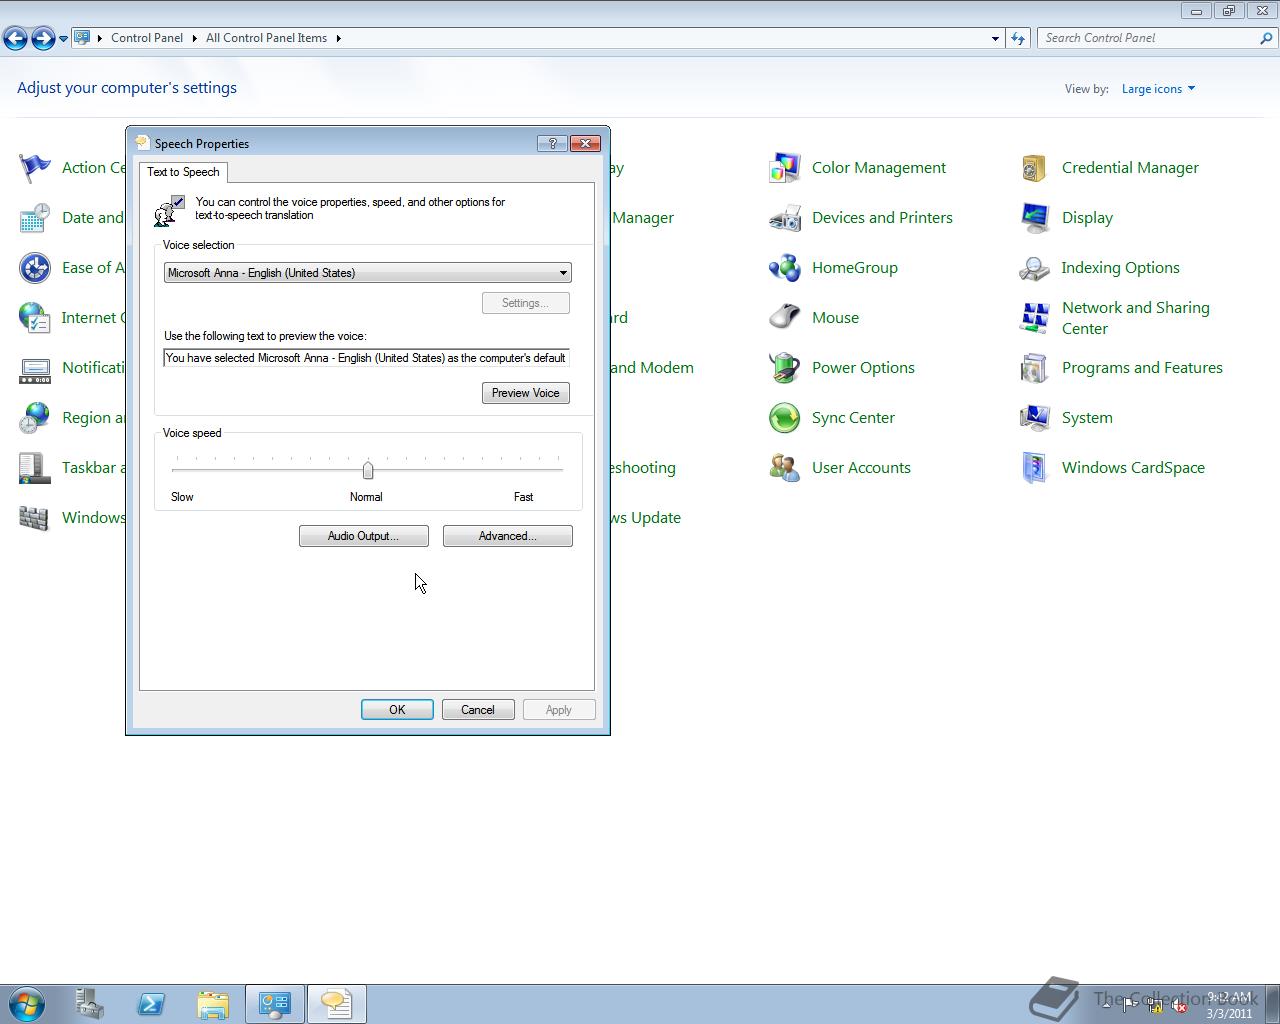
Task: Select the Text to Speech tab
Action: [x=183, y=172]
